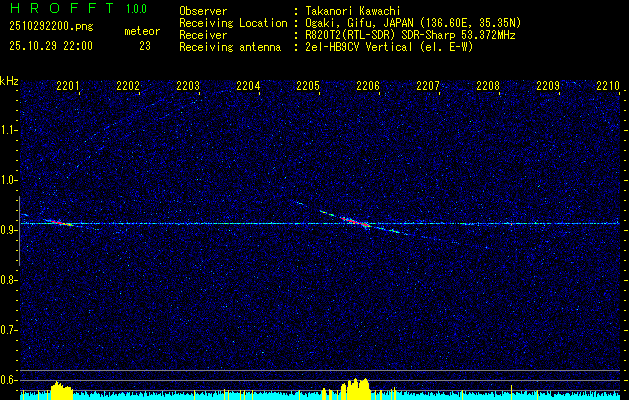Click the HROFFT title text
The width and height of the screenshot is (629, 400).
(x=56, y=9)
